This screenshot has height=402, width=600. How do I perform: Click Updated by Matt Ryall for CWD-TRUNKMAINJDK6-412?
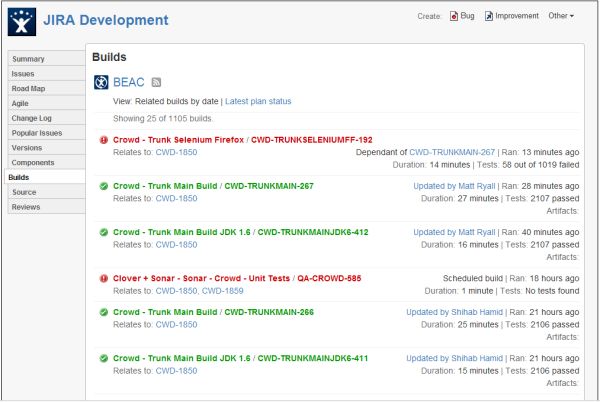click(454, 232)
